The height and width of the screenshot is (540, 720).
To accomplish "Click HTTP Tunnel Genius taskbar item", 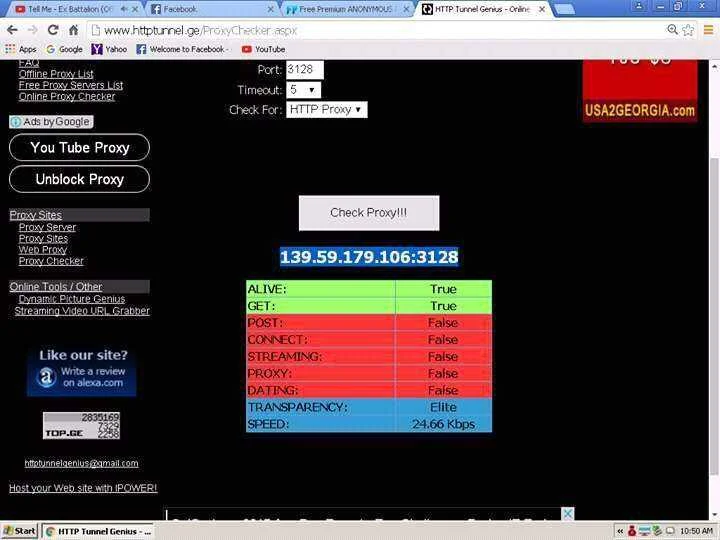I will (98, 531).
